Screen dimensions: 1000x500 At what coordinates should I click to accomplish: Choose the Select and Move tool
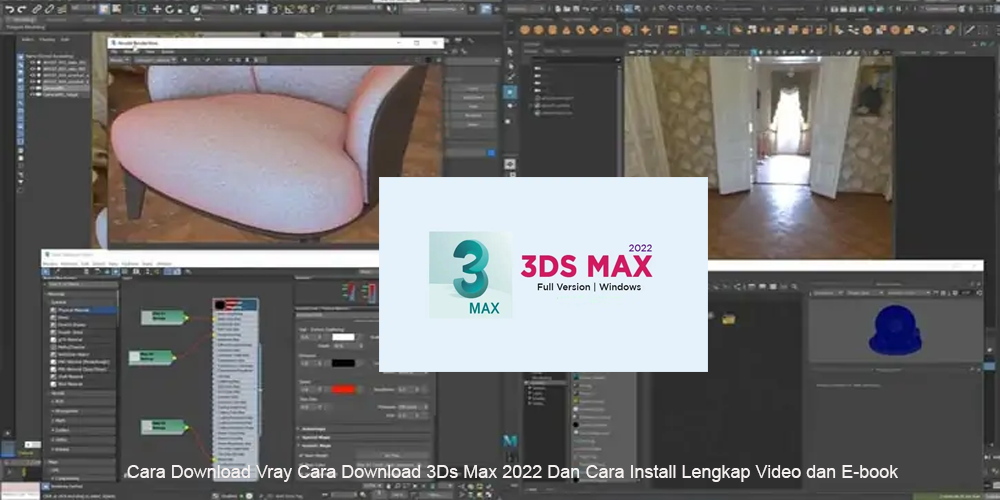157,10
